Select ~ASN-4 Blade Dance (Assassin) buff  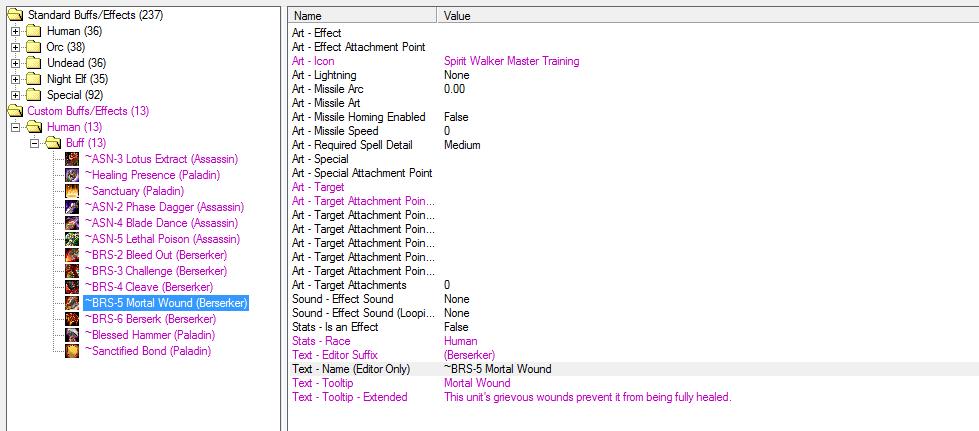tap(162, 224)
